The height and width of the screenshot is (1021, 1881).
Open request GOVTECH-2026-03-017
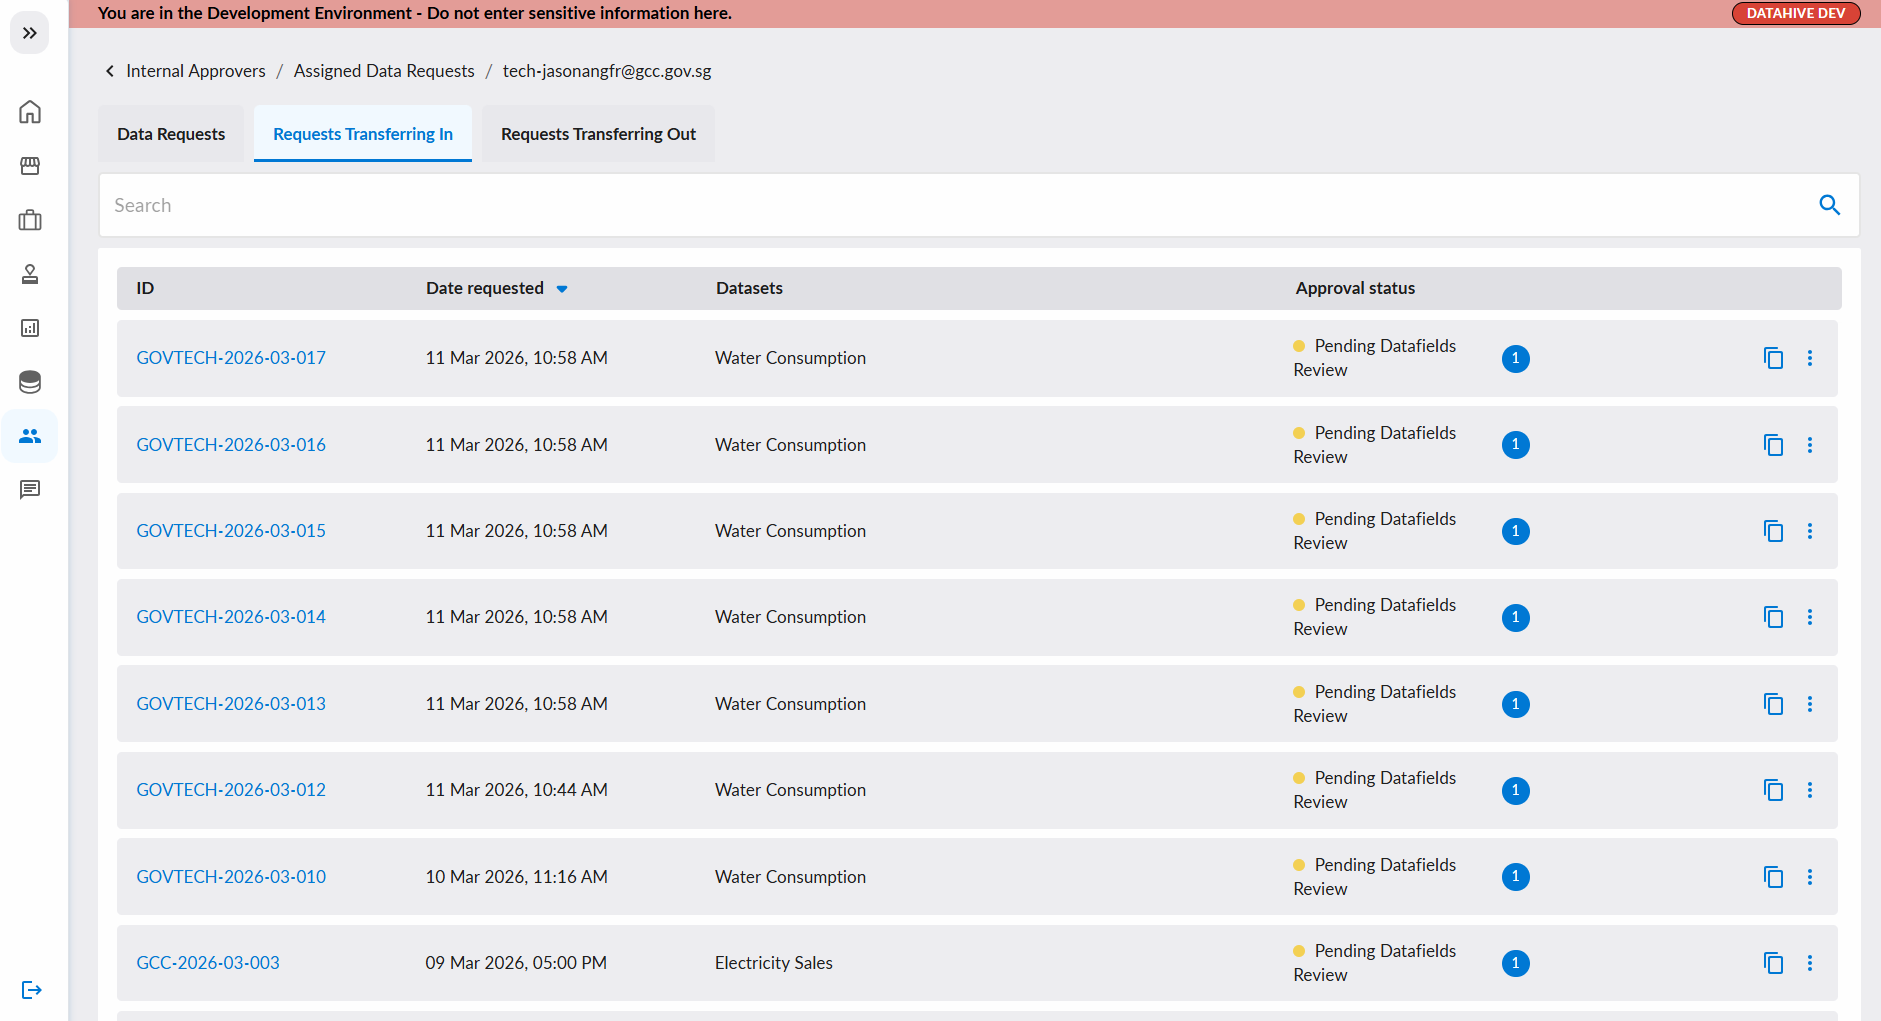(x=231, y=358)
